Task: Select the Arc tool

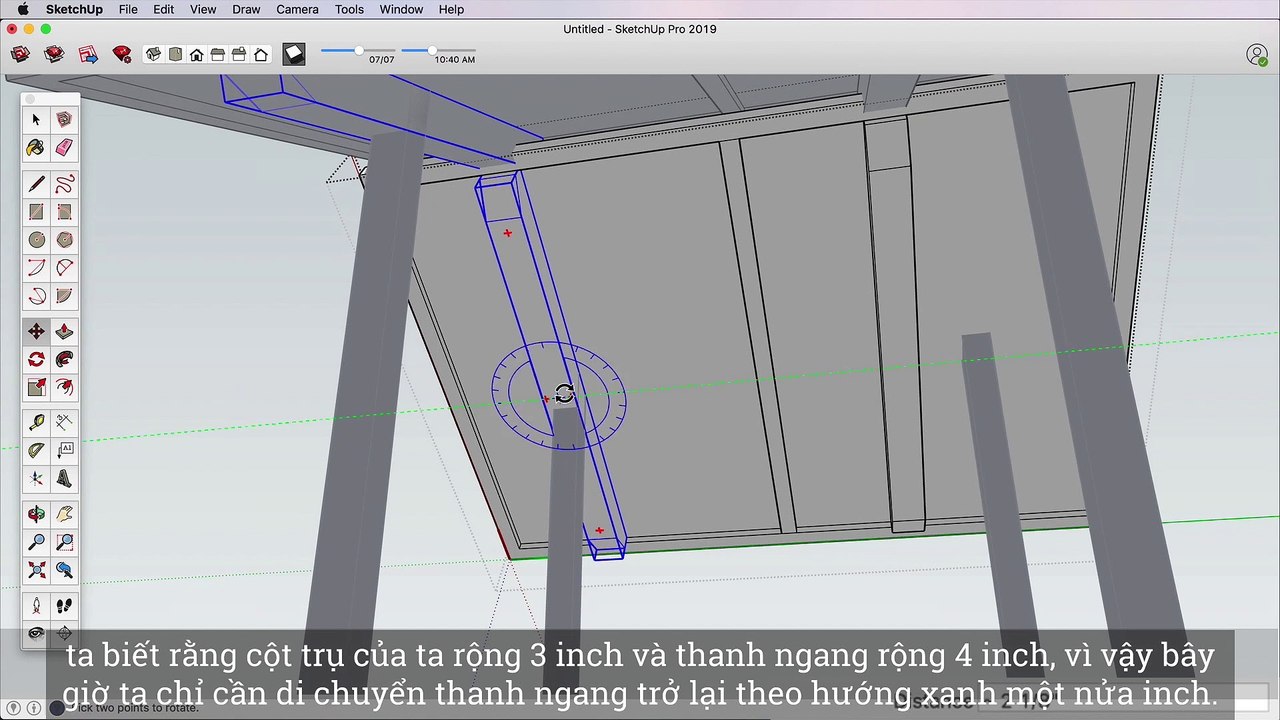Action: 36,268
